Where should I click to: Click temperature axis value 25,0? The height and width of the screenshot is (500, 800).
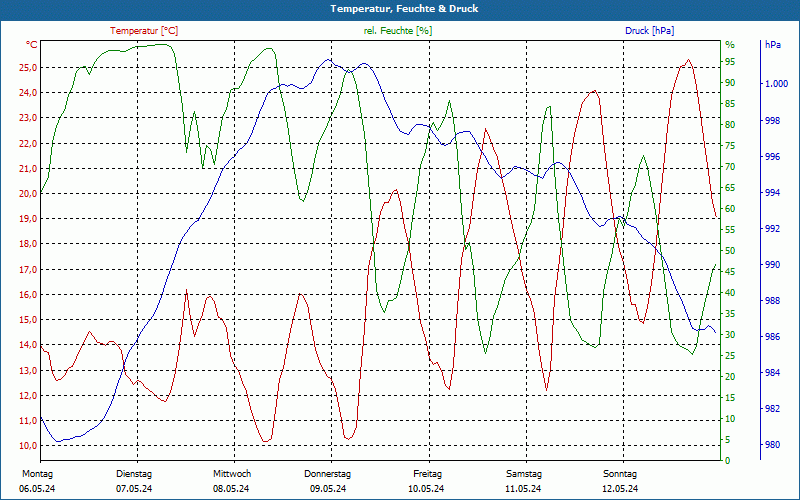pos(29,68)
